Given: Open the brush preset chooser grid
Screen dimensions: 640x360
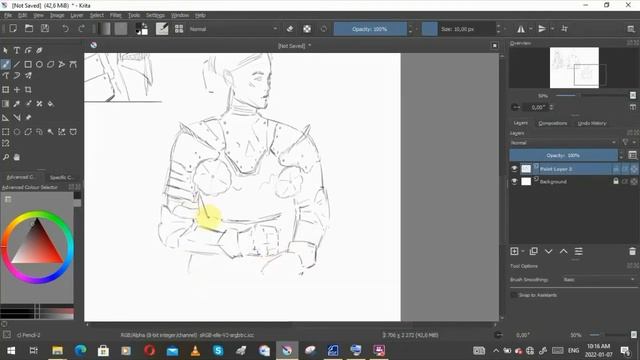Looking at the screenshot, I should (x=179, y=29).
